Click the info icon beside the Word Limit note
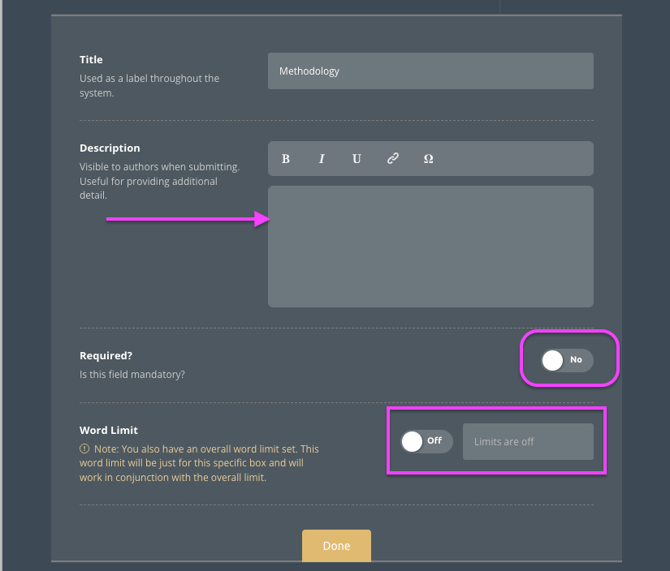Image resolution: width=670 pixels, height=571 pixels. pos(84,449)
